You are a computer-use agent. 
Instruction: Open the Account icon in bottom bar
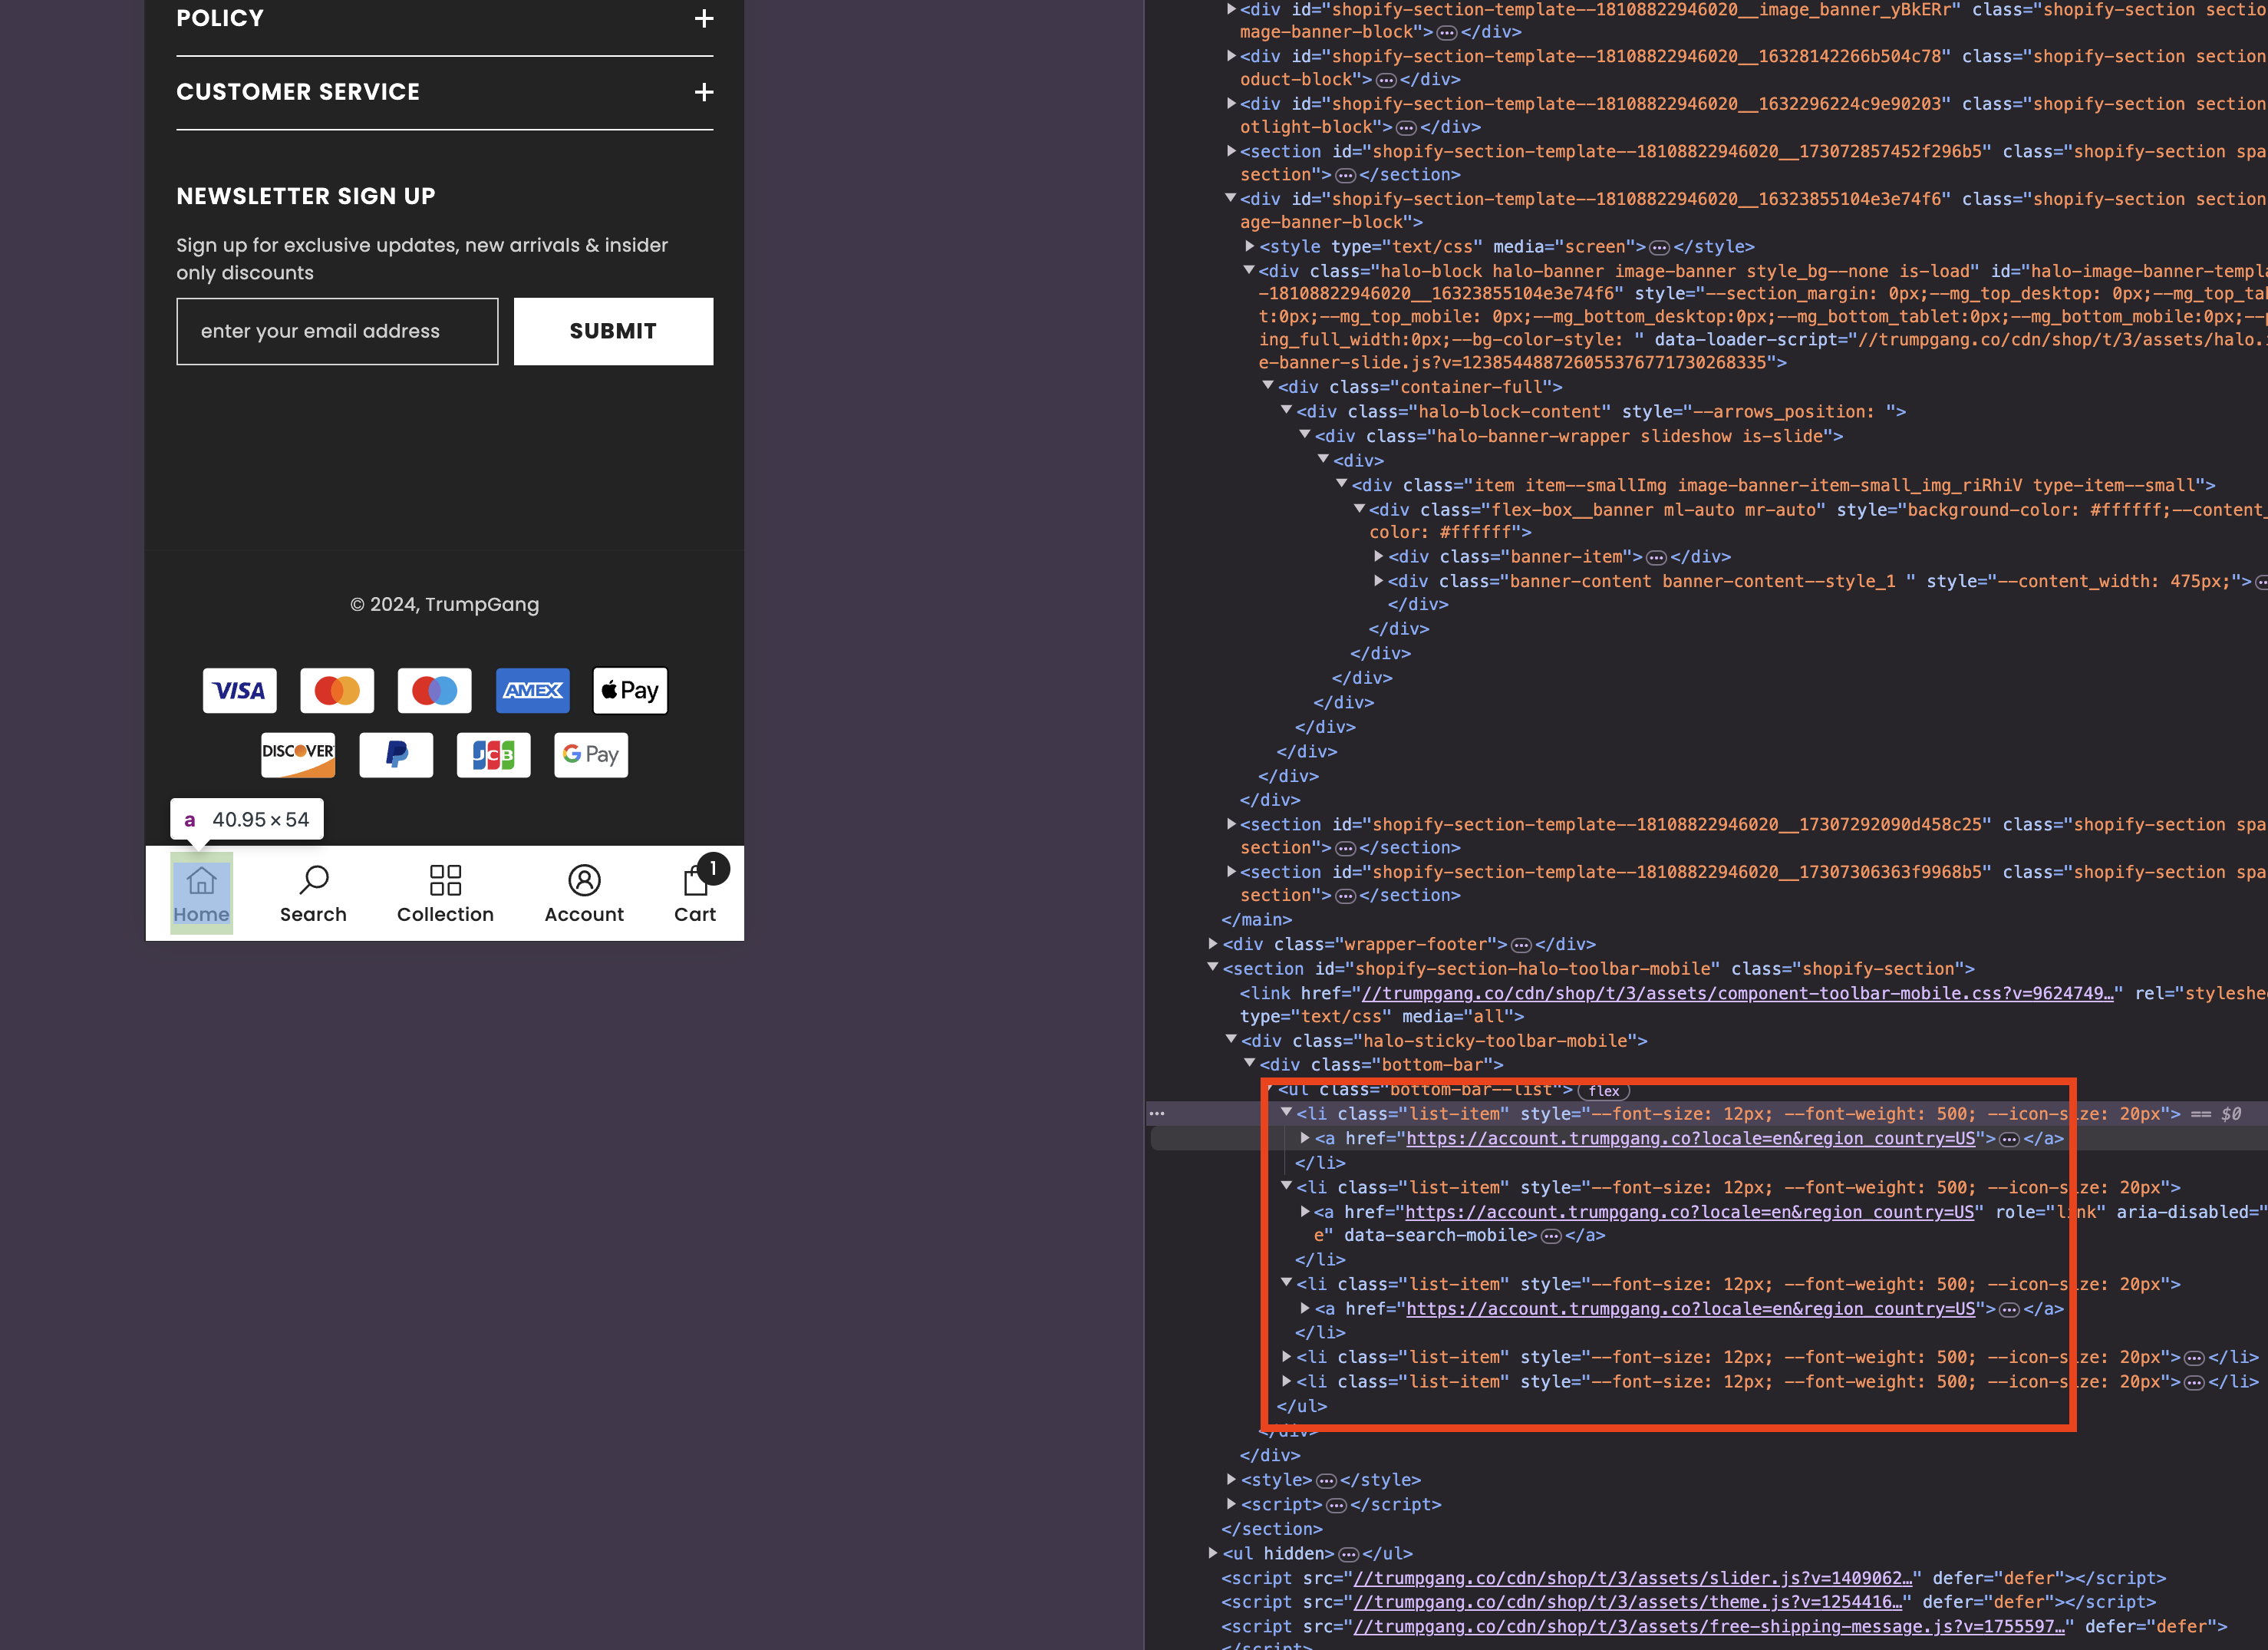[584, 881]
